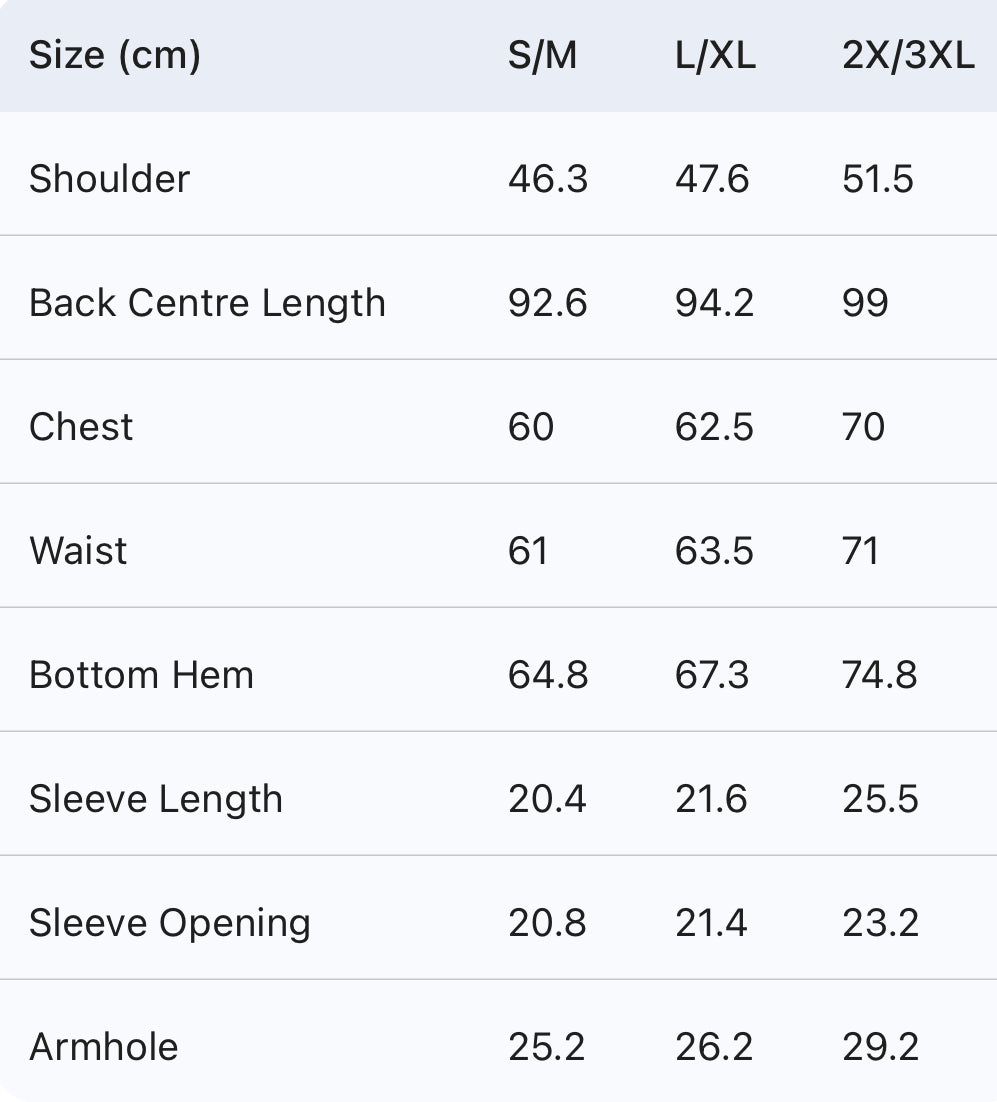Click the Sleeve Length row label
This screenshot has width=997, height=1102.
pyautogui.click(x=156, y=799)
